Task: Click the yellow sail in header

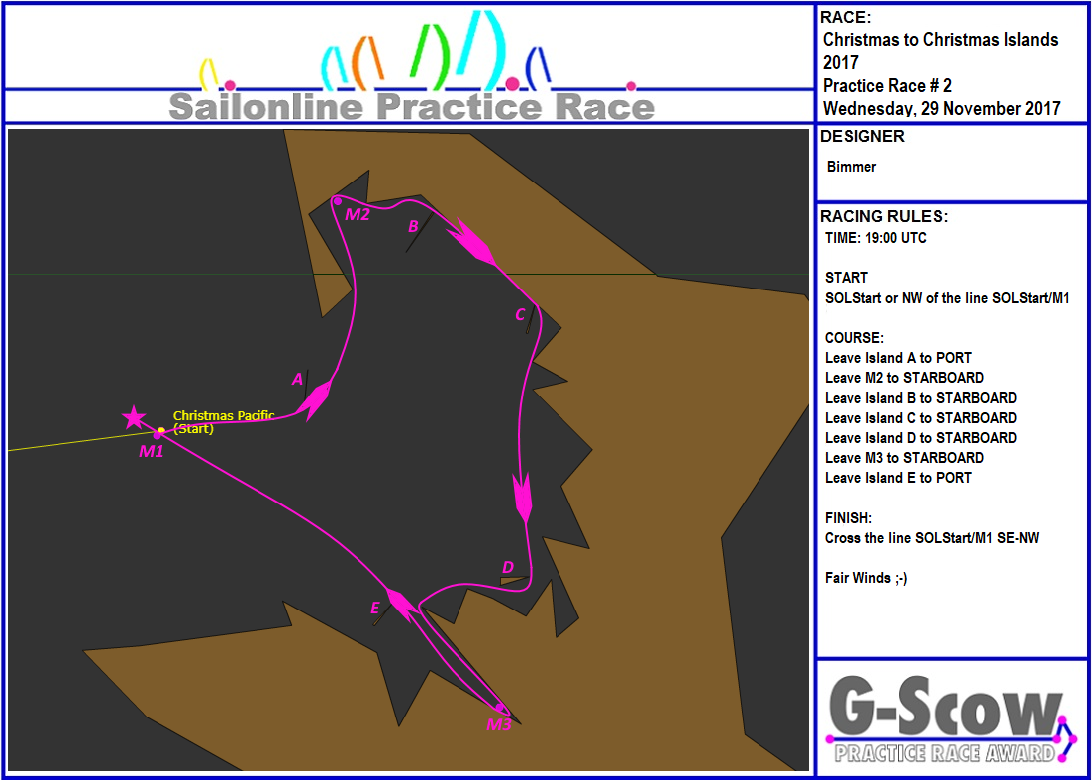Action: click(209, 74)
